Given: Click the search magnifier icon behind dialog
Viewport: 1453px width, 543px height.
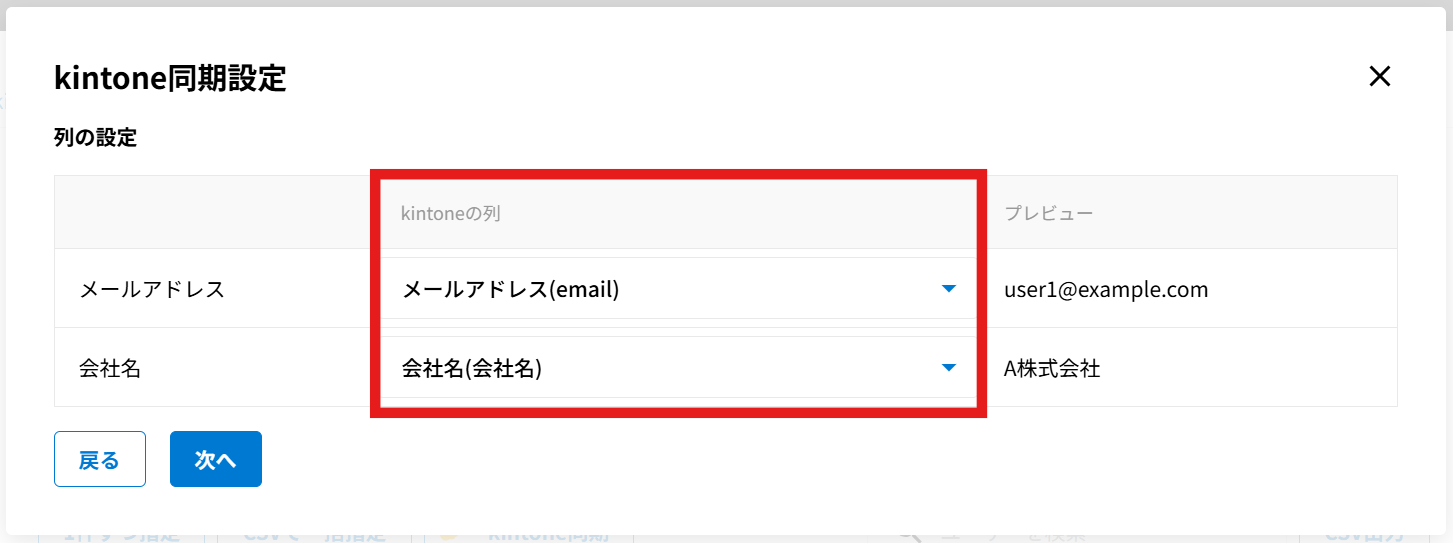Looking at the screenshot, I should [908, 536].
